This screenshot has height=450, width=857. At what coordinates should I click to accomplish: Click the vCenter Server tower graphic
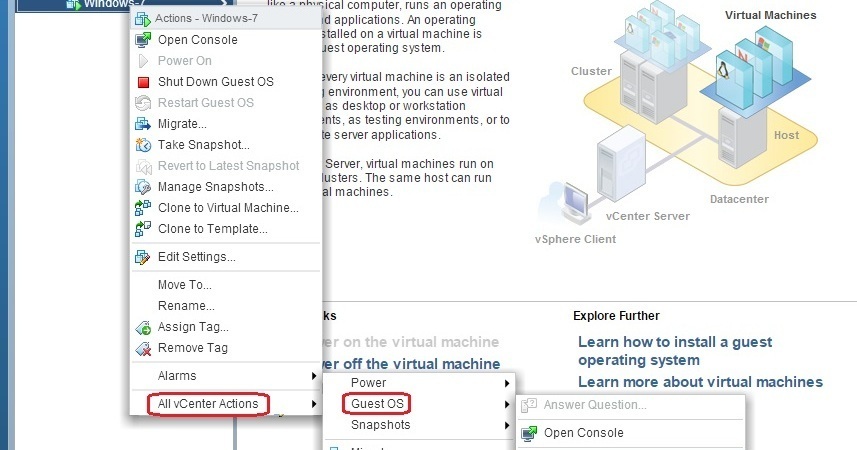[x=621, y=162]
